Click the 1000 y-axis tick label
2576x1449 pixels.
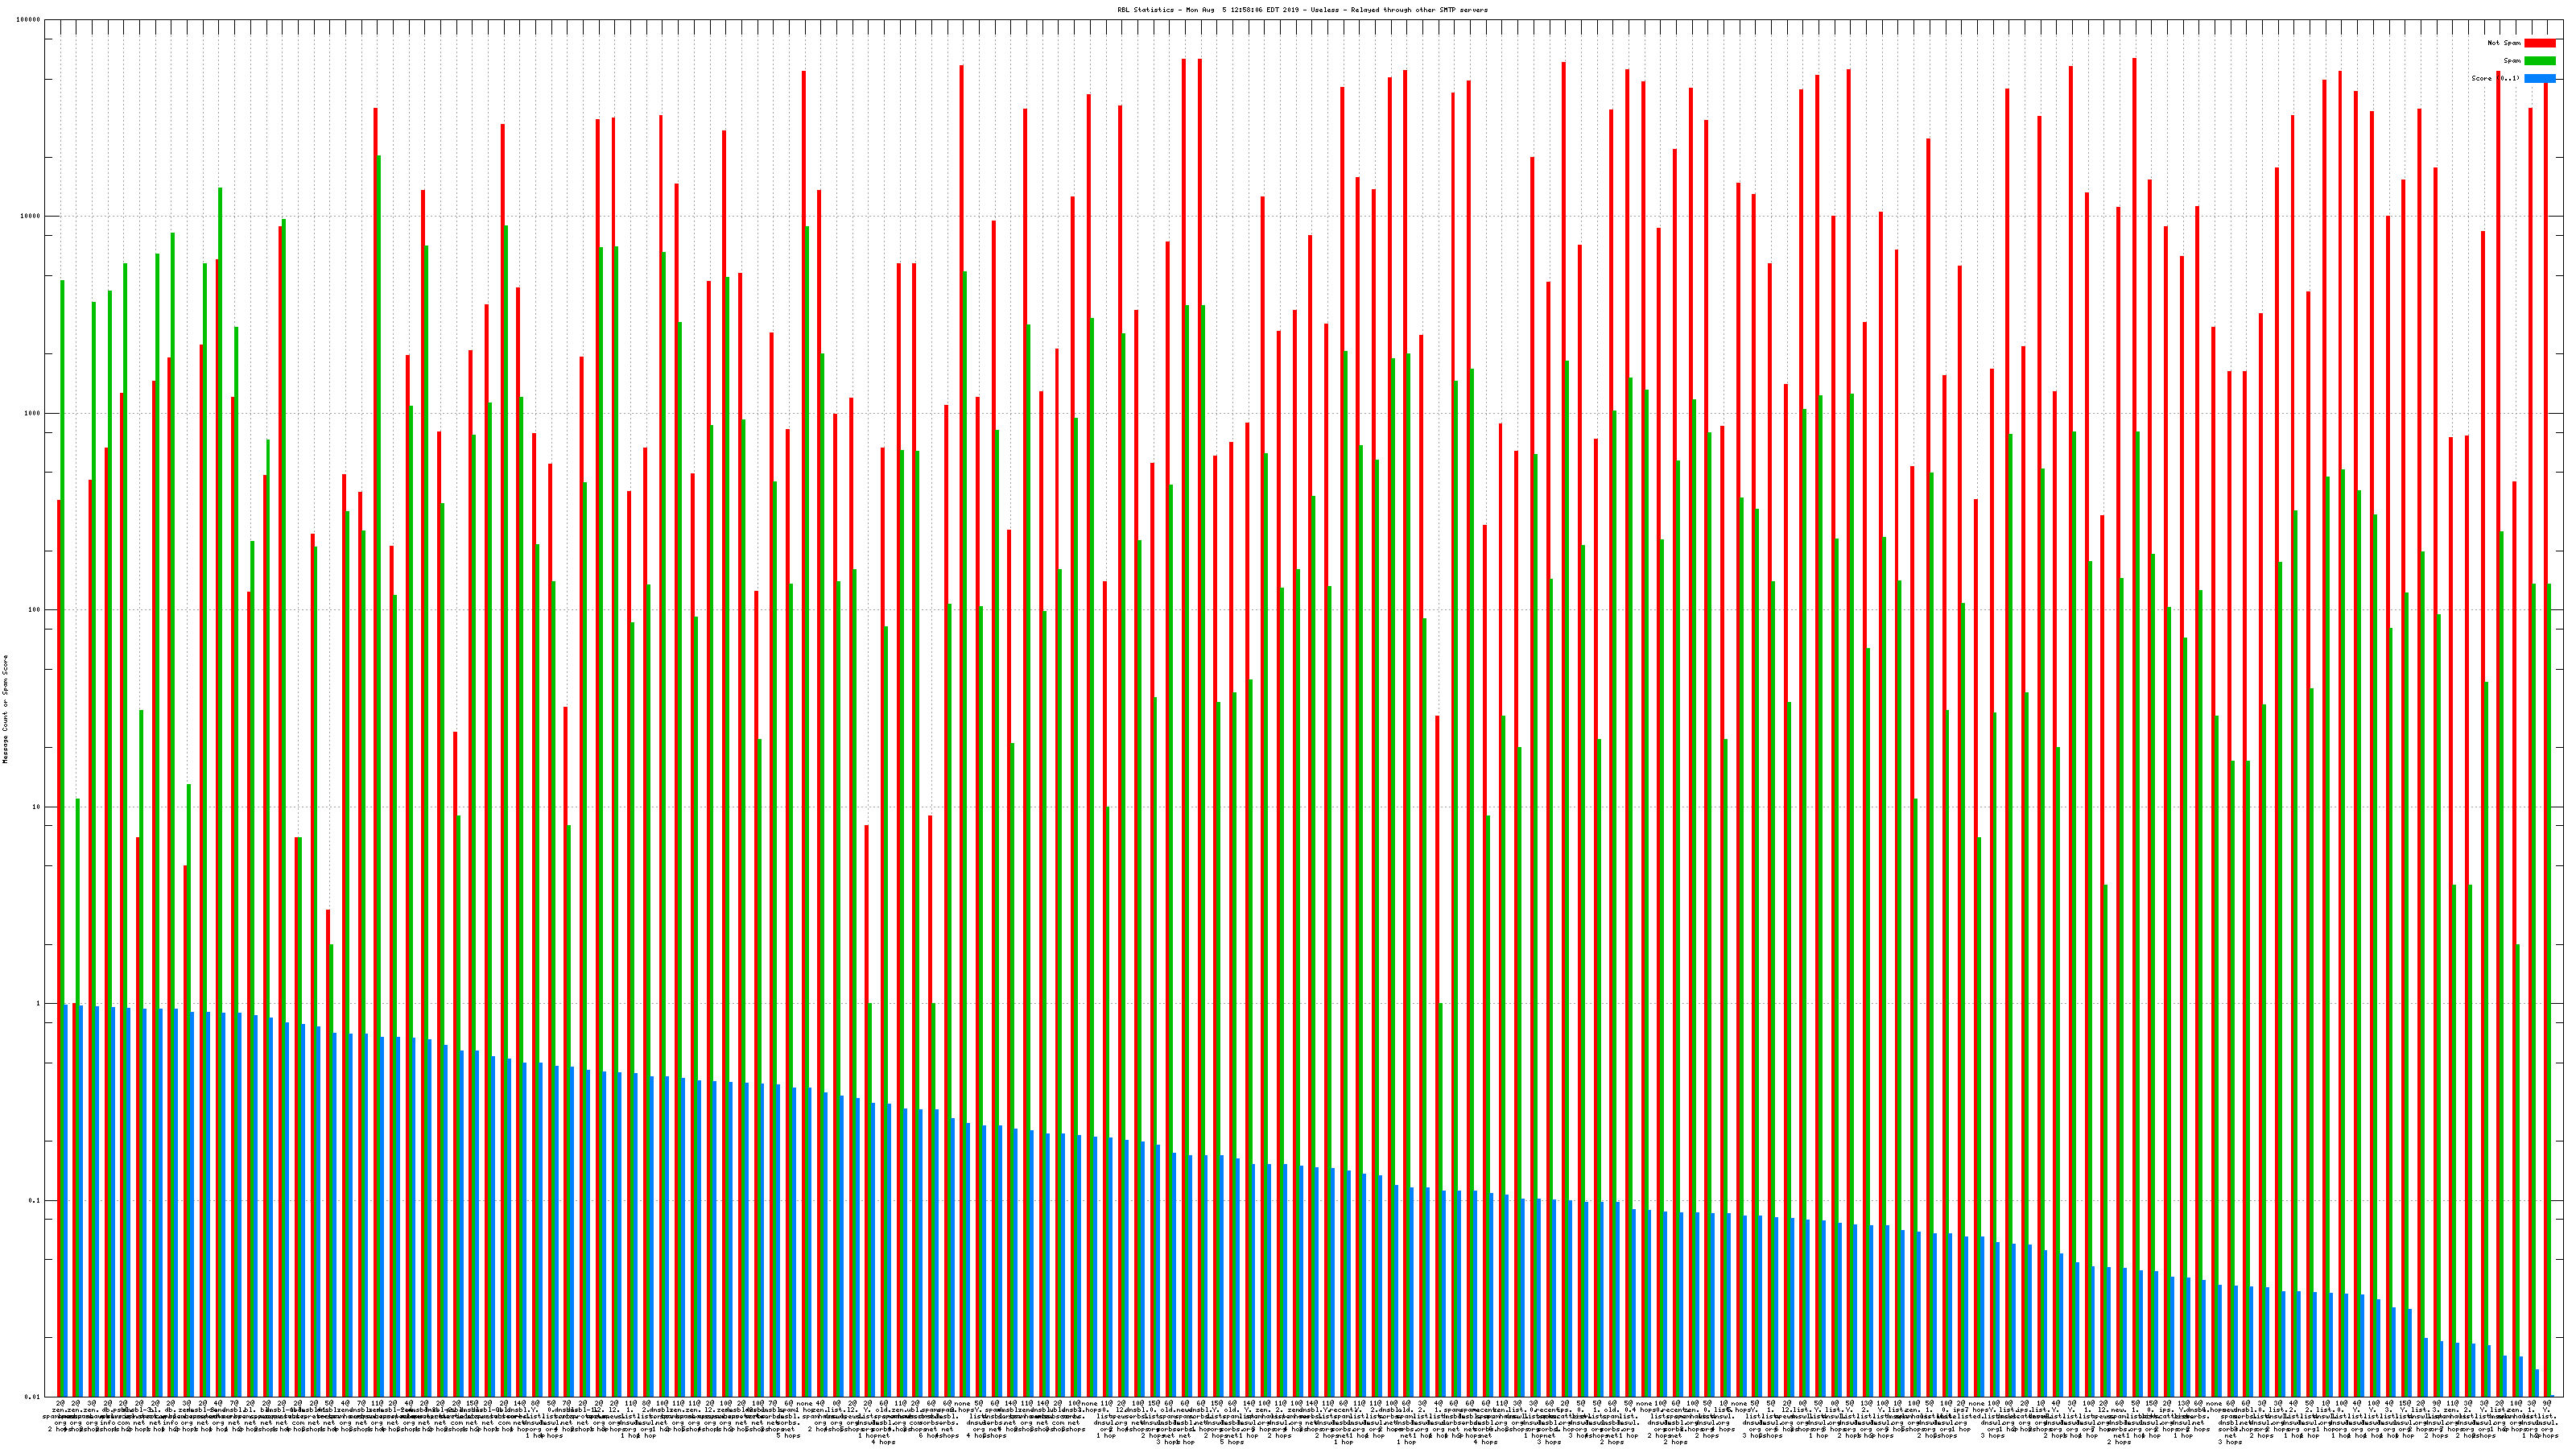33,413
